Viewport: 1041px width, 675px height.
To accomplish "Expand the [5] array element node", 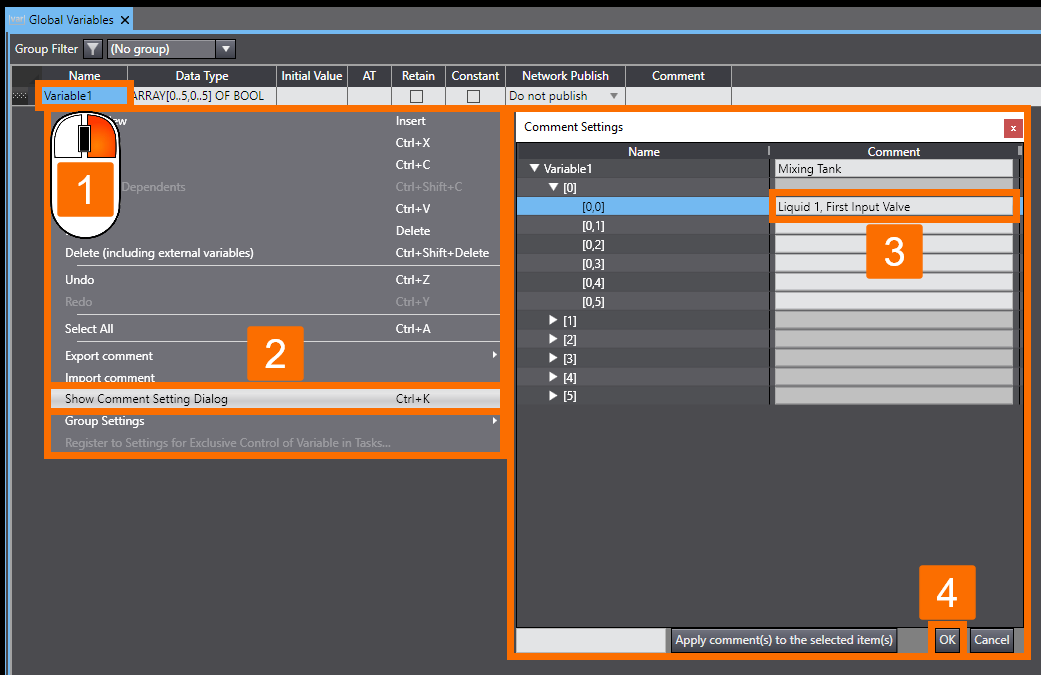I will [553, 395].
